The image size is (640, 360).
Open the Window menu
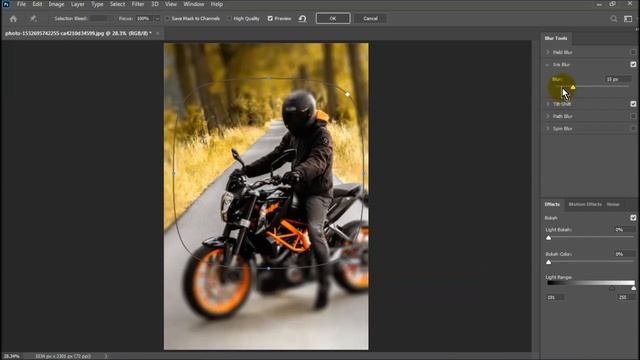tap(193, 4)
